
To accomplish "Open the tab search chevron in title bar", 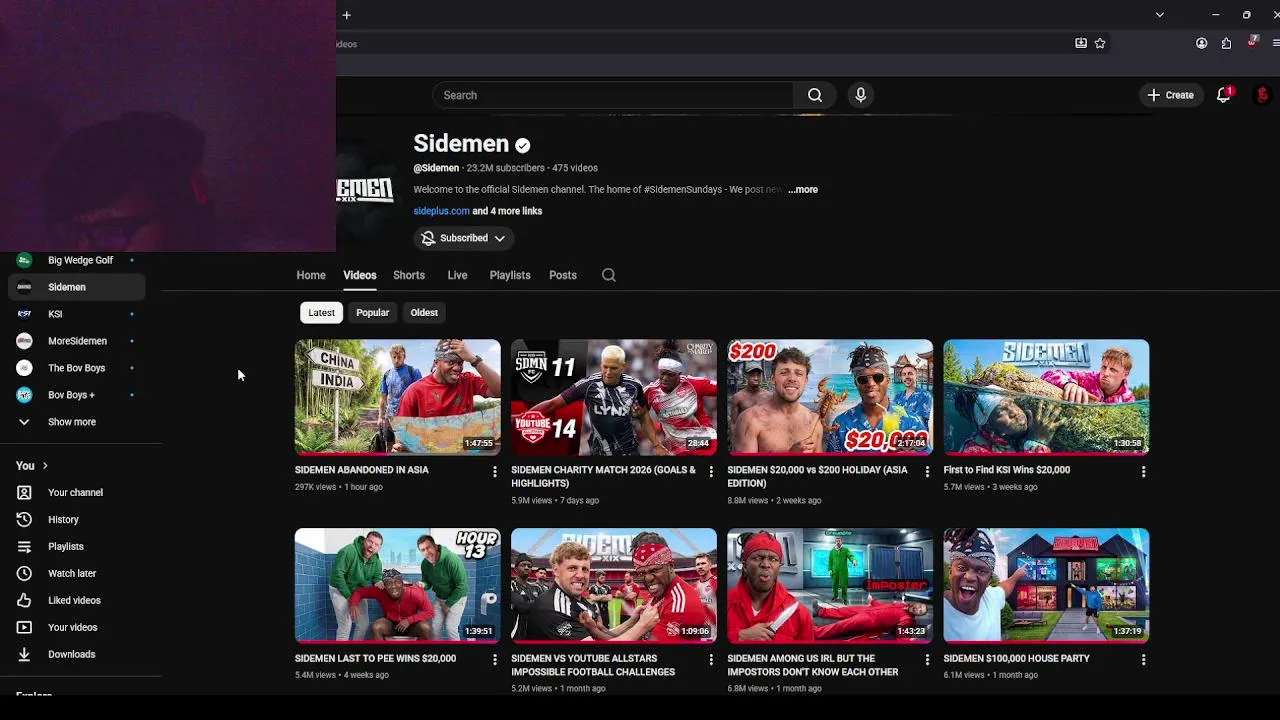I will (x=1159, y=15).
